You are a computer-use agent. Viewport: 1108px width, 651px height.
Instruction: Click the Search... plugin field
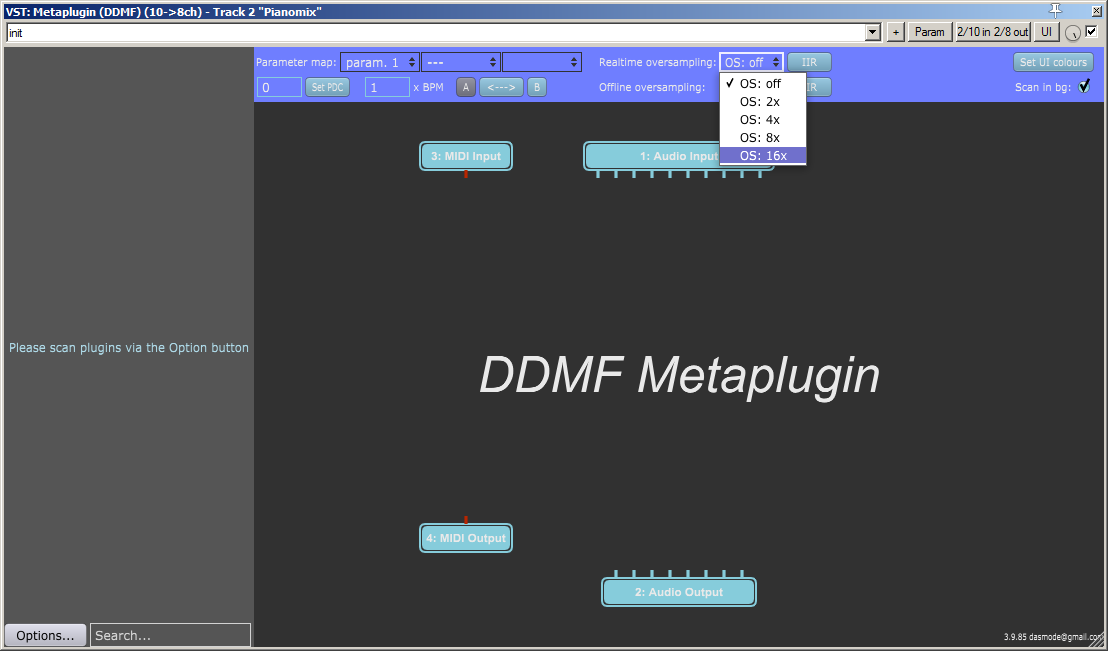170,635
